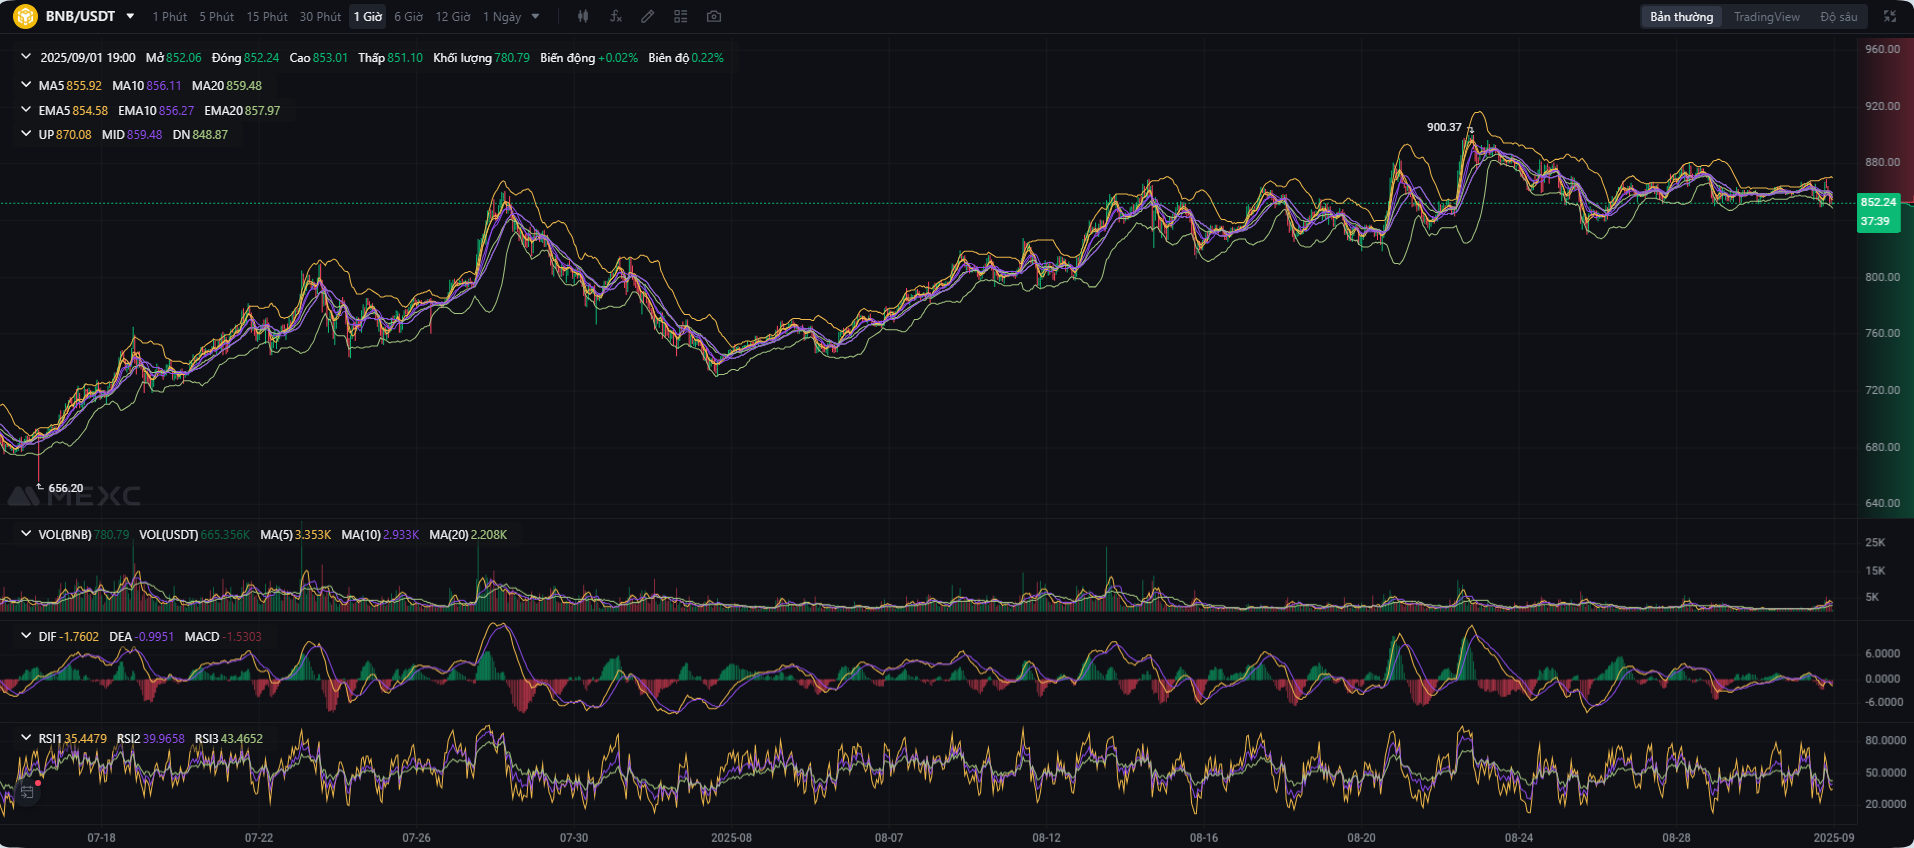
Task: Click the RSI3 43.4652 value
Action: [x=229, y=739]
